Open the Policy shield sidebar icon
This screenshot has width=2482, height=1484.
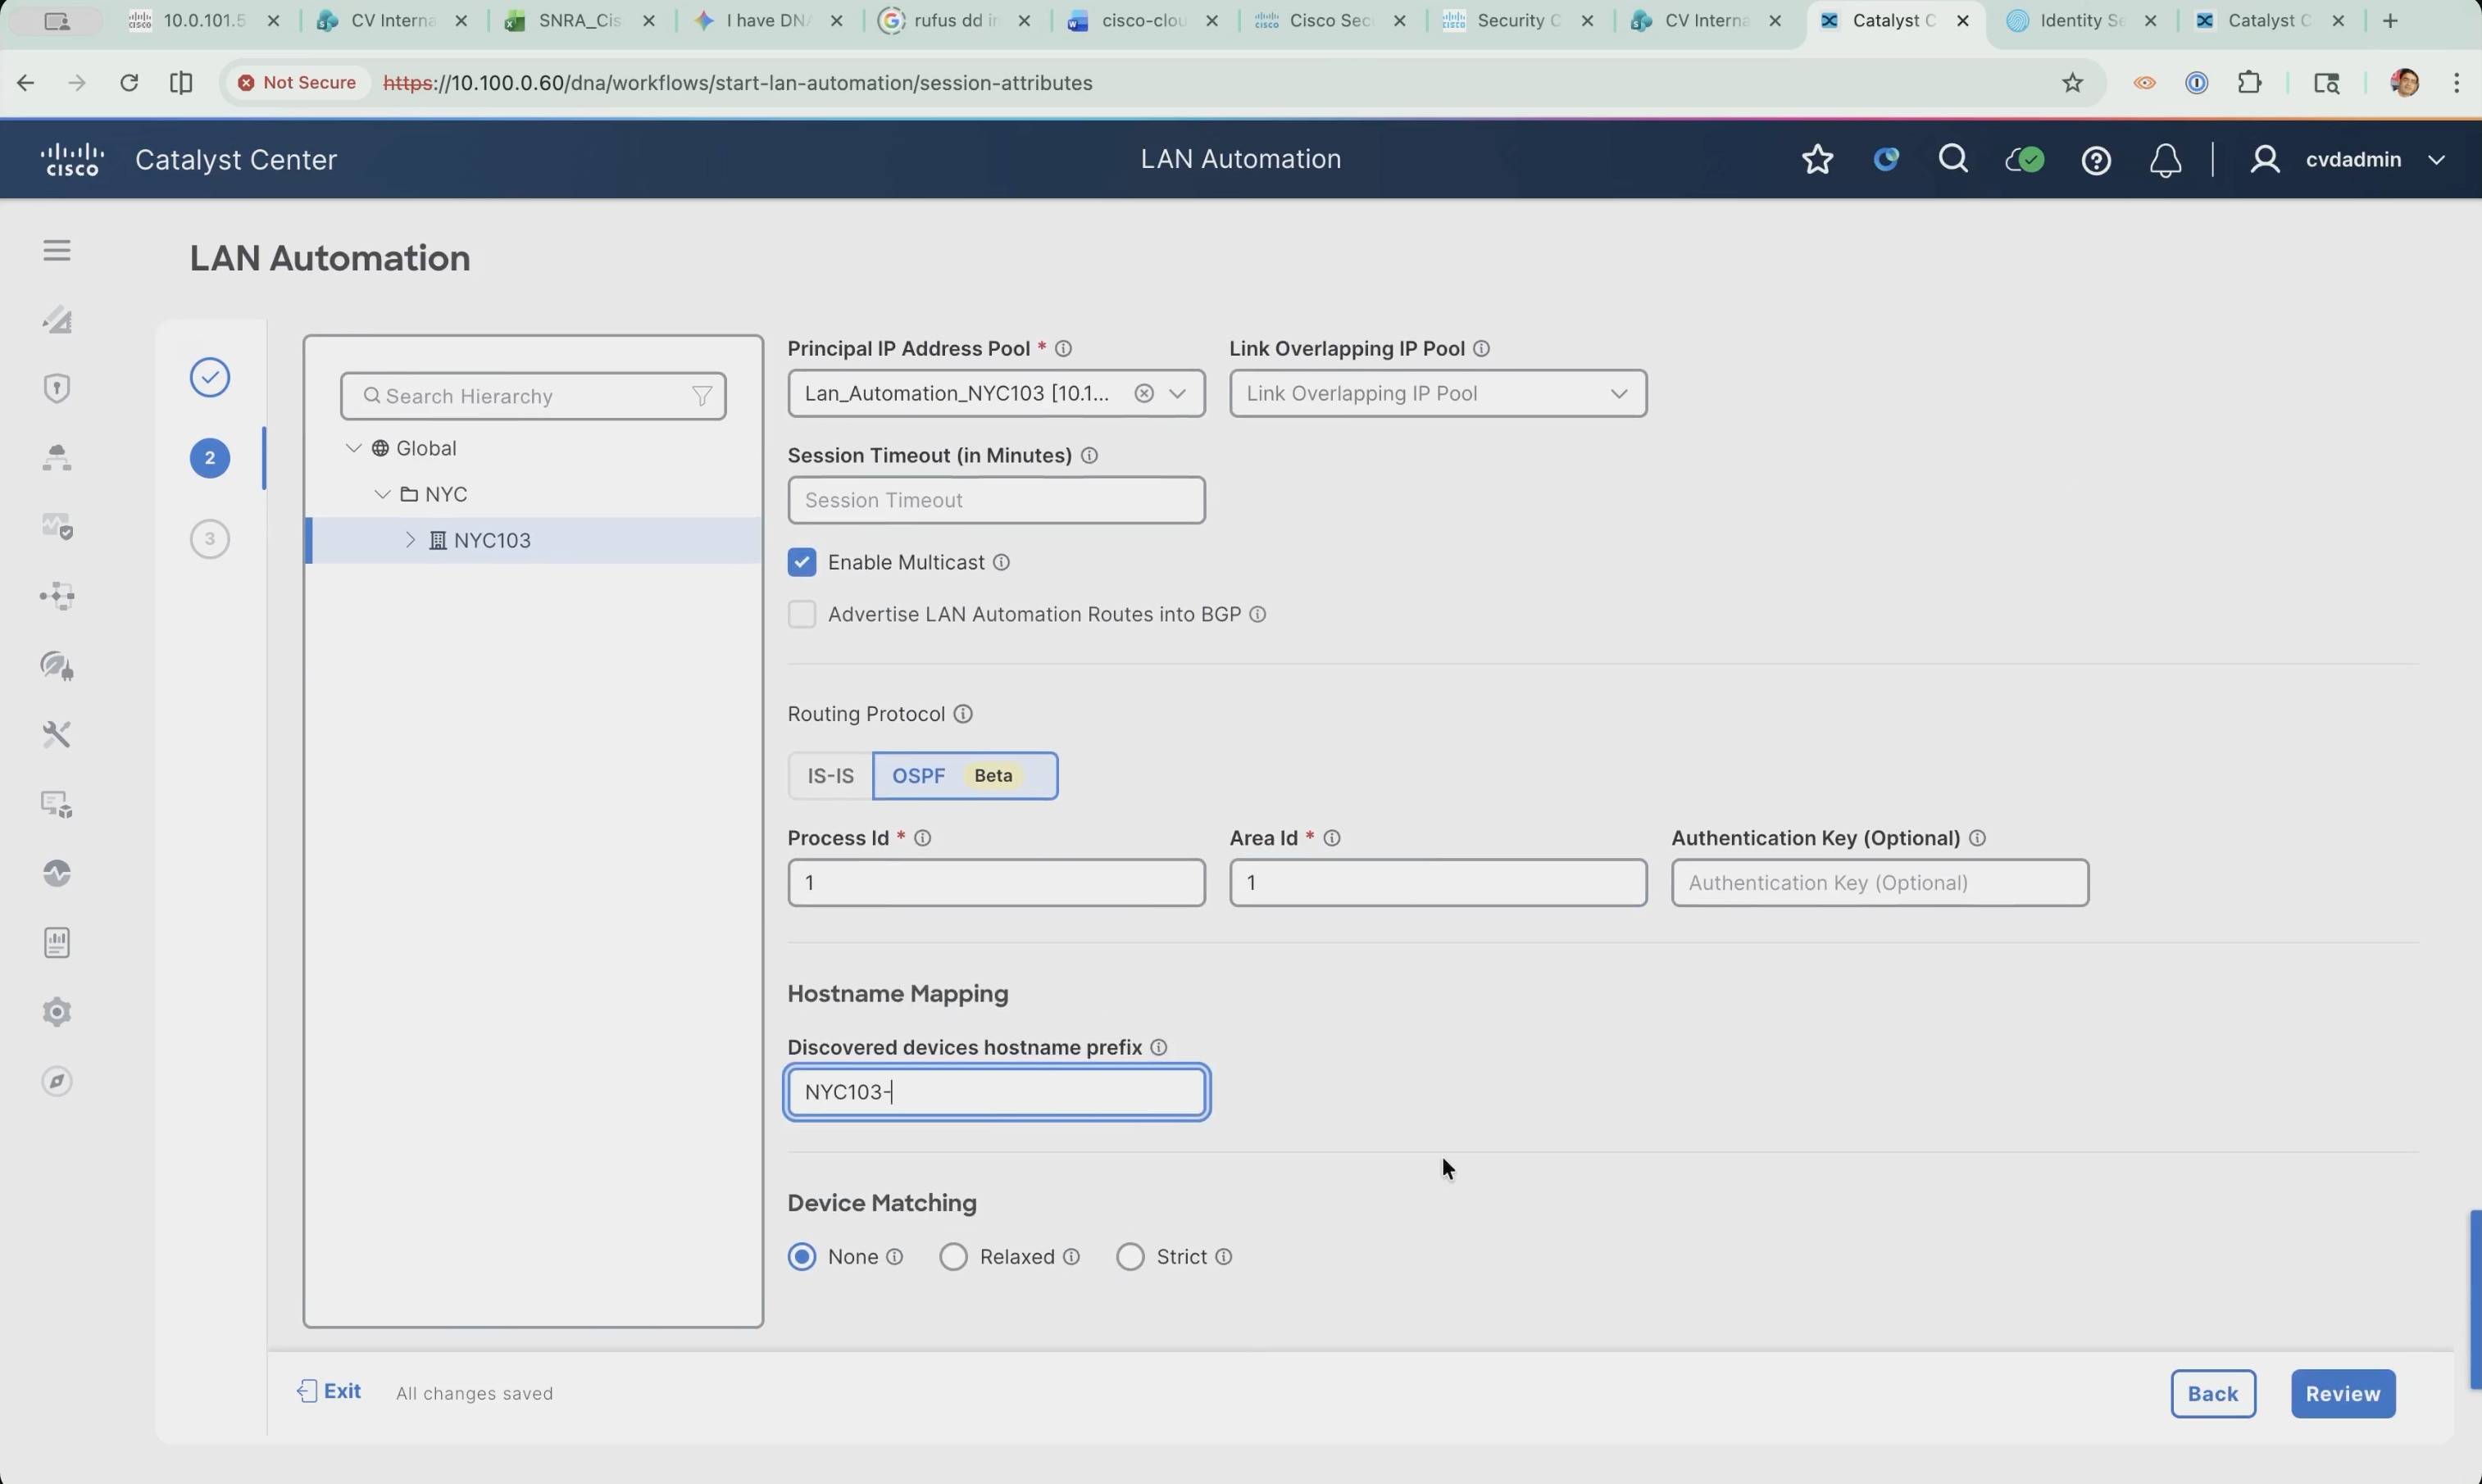pos(57,388)
